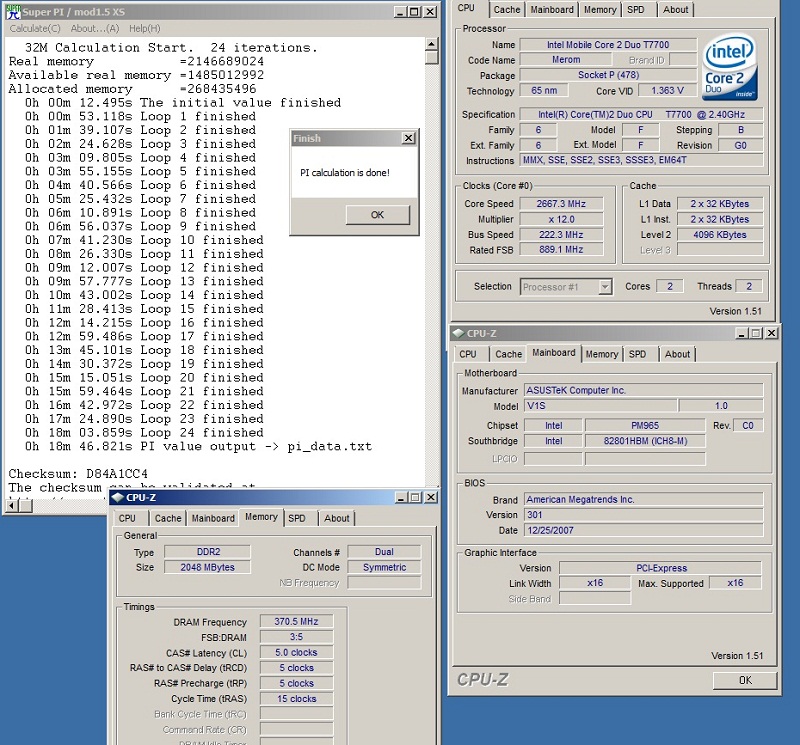Click the CPU-Z icon in Memory window title bar

118,498
